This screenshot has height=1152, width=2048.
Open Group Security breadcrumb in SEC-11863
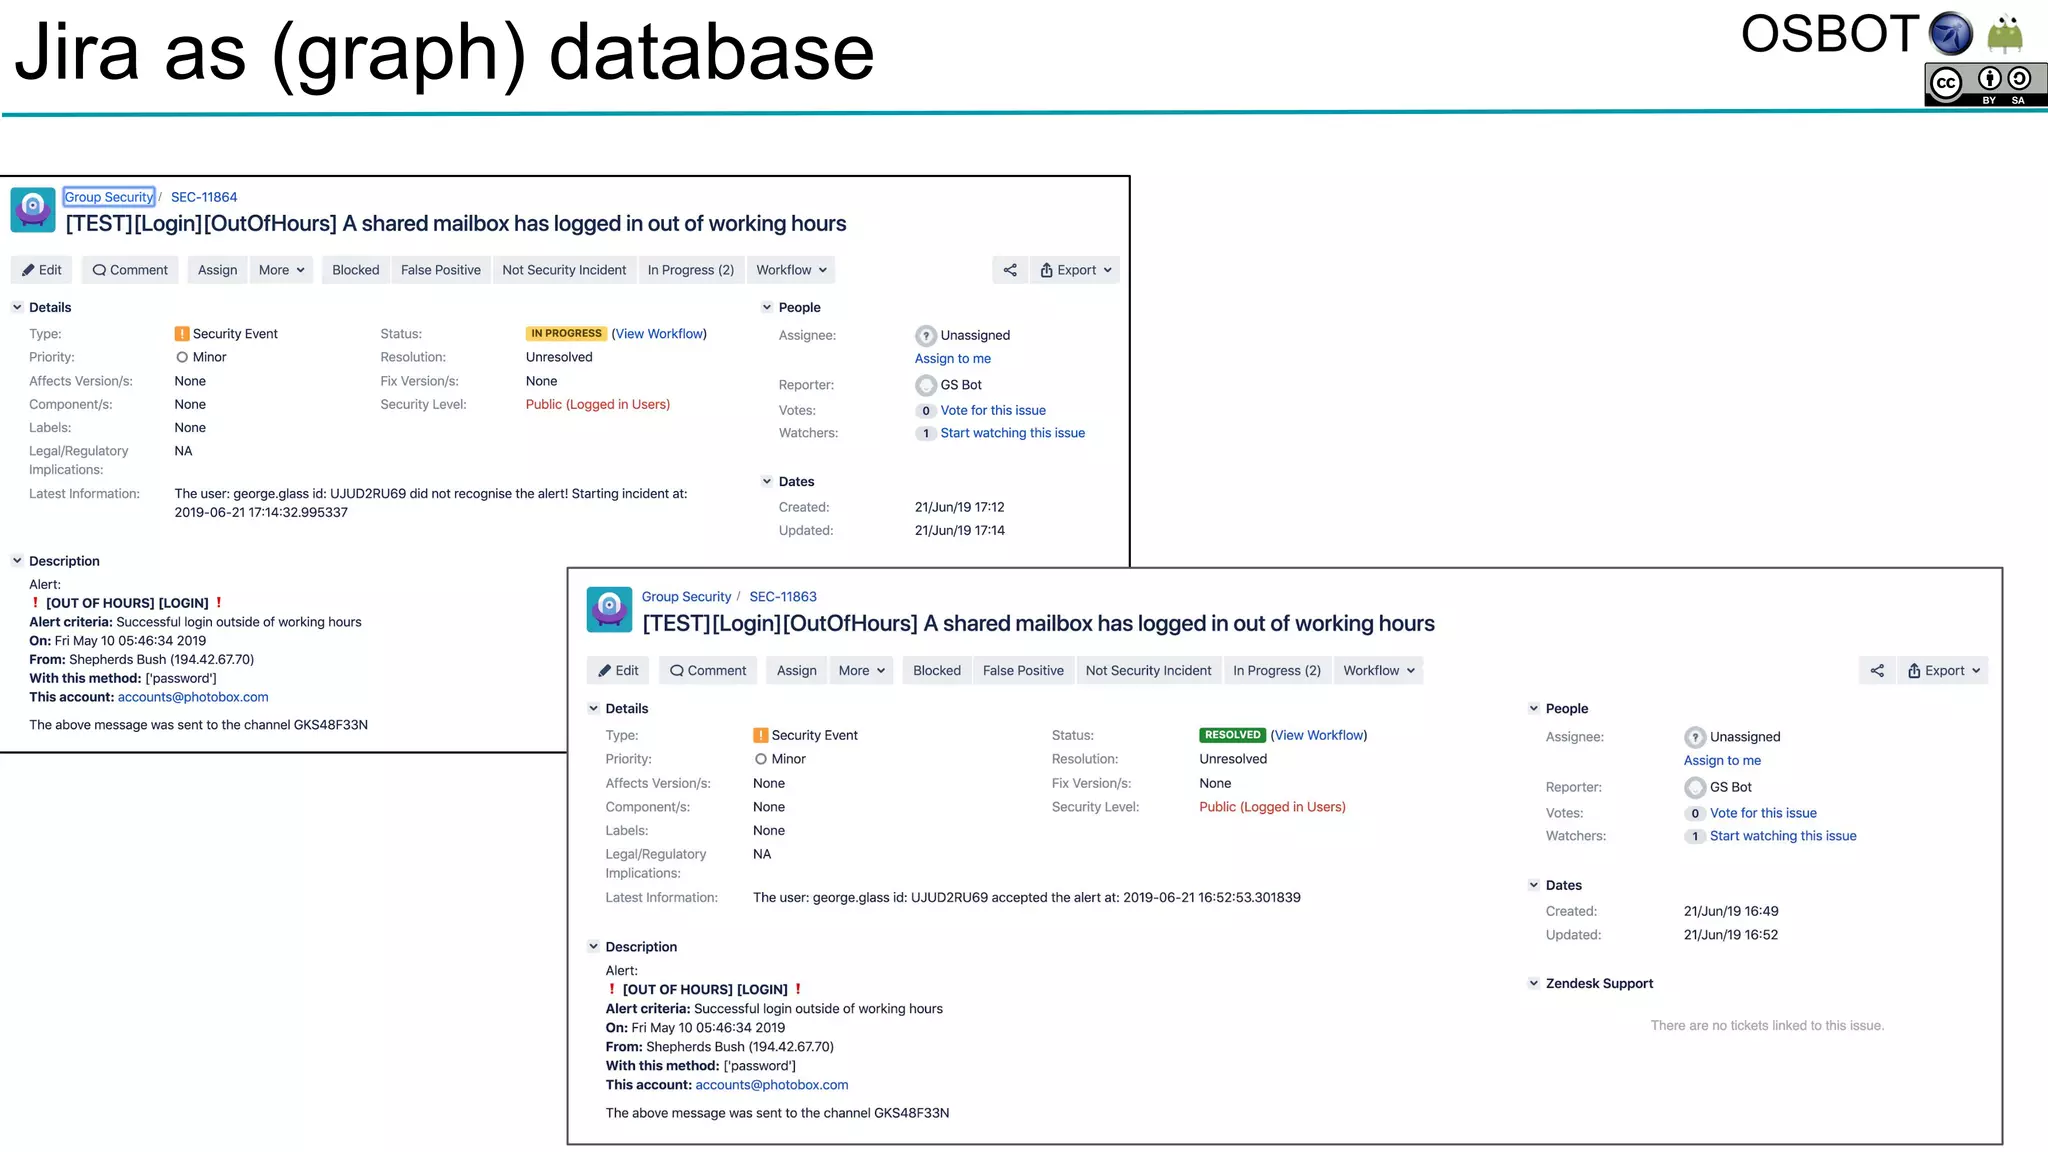click(x=686, y=597)
